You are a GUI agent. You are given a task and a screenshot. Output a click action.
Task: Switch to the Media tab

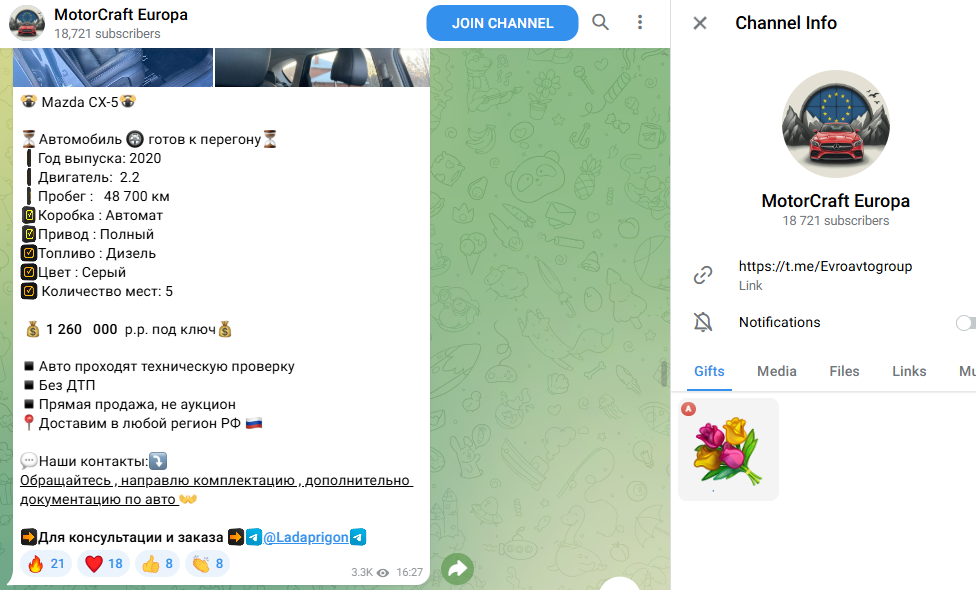click(x=776, y=372)
